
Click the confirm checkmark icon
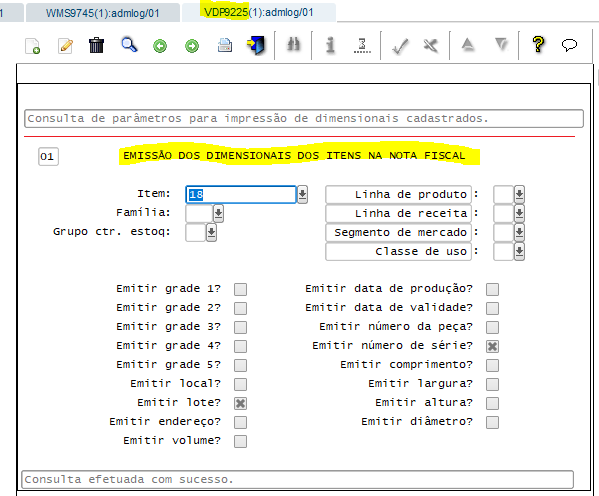[x=400, y=46]
